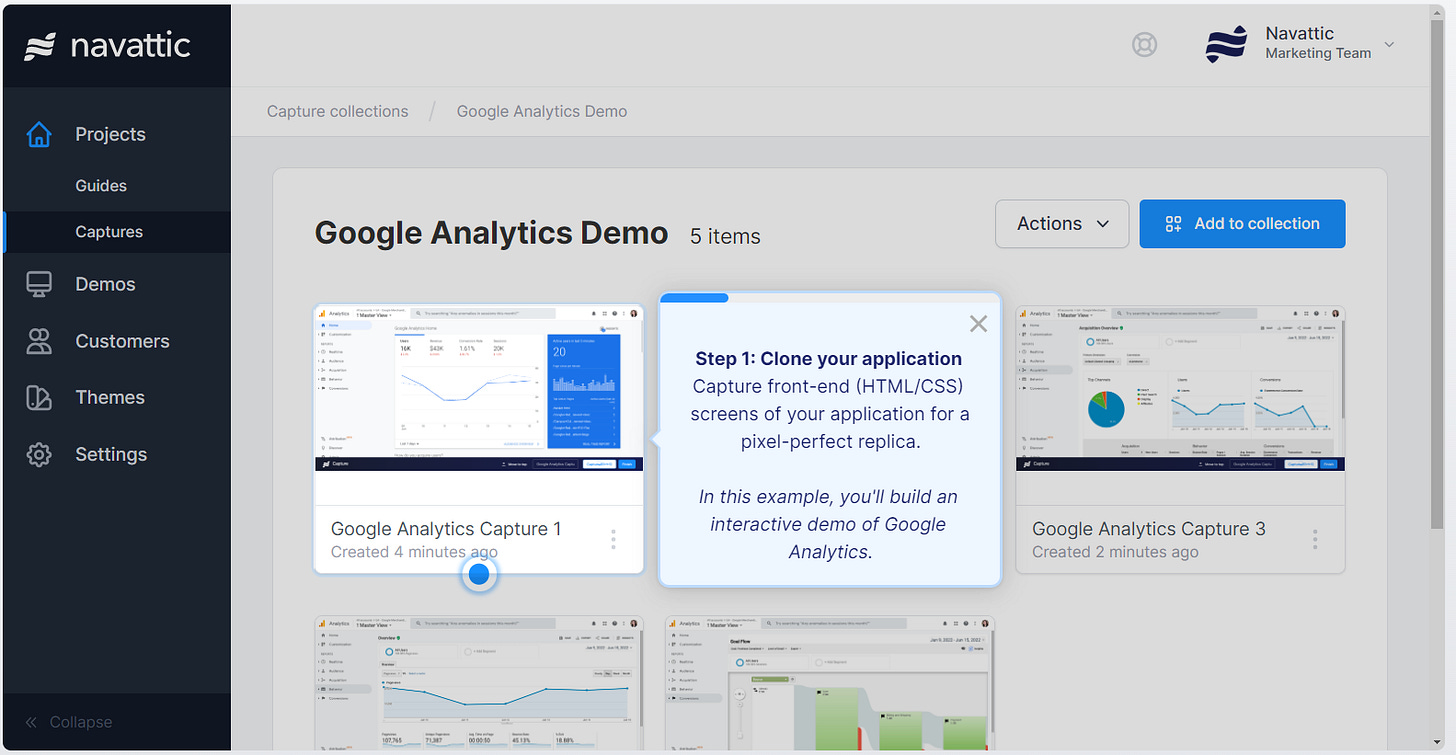This screenshot has width=1456, height=755.
Task: Open the Actions dropdown
Action: pyautogui.click(x=1062, y=224)
